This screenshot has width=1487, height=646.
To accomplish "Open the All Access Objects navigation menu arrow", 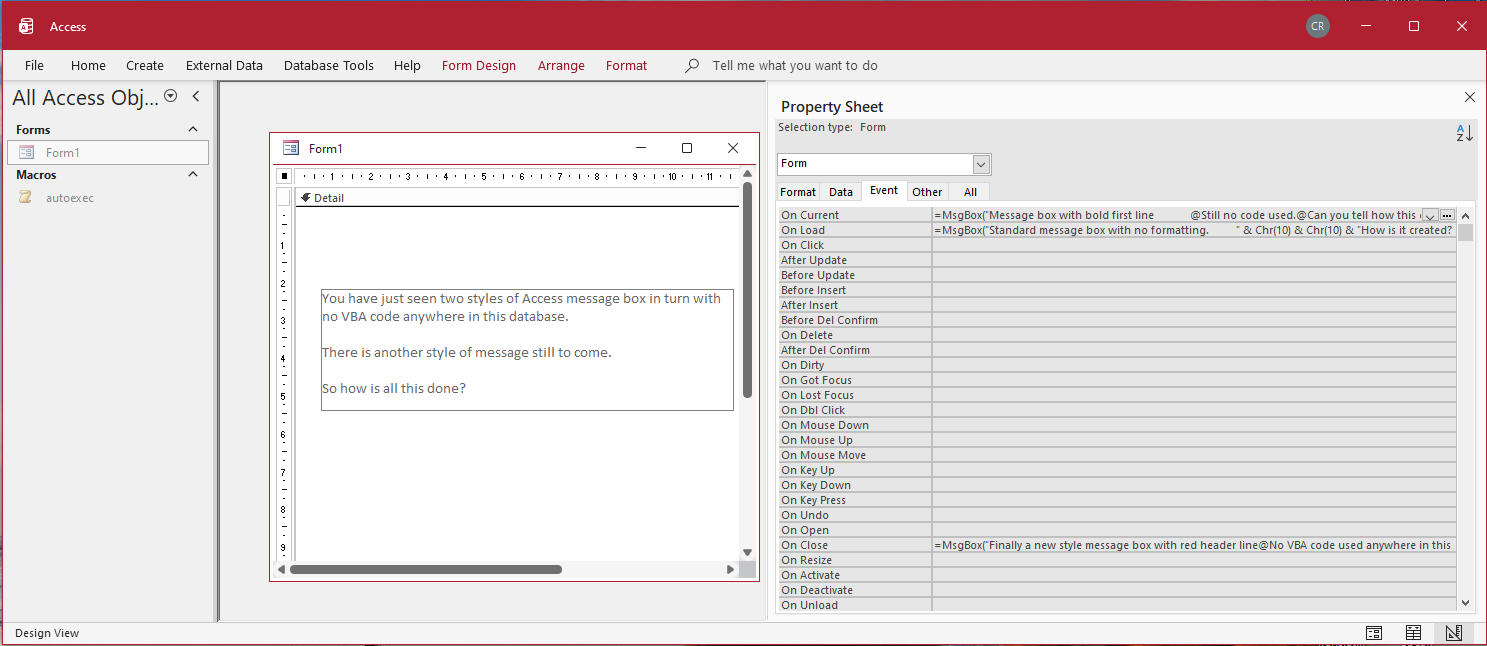I will coord(171,96).
